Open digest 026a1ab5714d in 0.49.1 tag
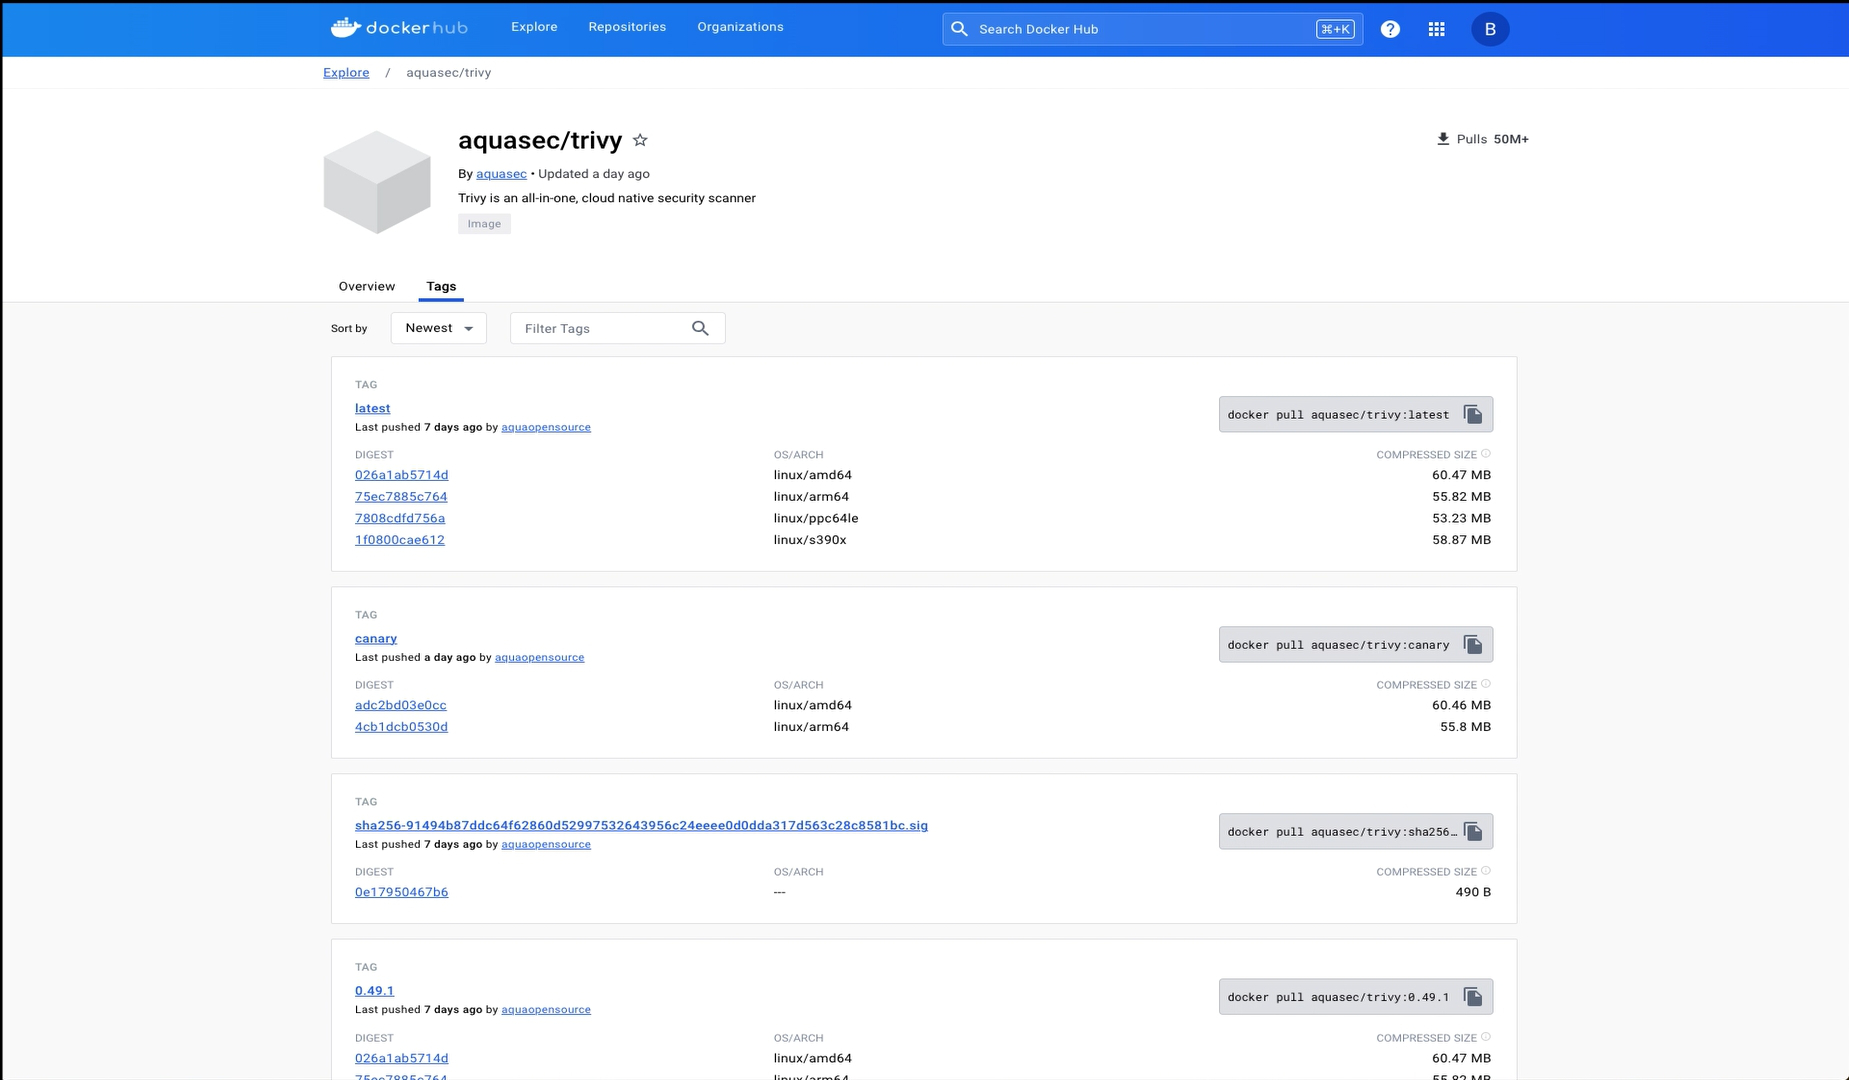1849x1080 pixels. tap(401, 1058)
